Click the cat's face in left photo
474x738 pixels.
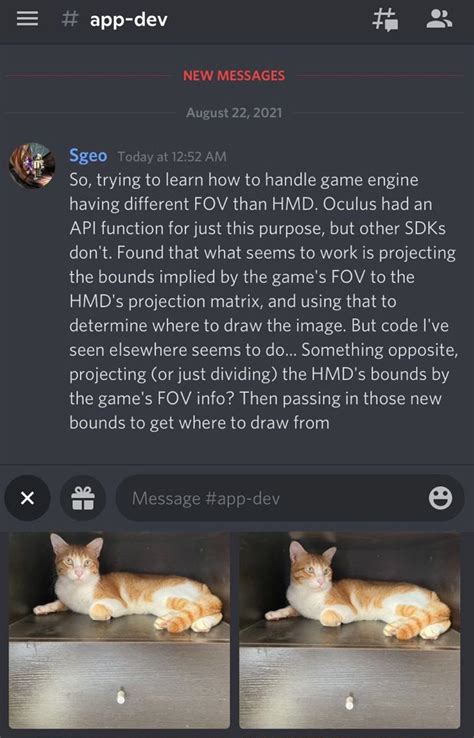[x=74, y=561]
